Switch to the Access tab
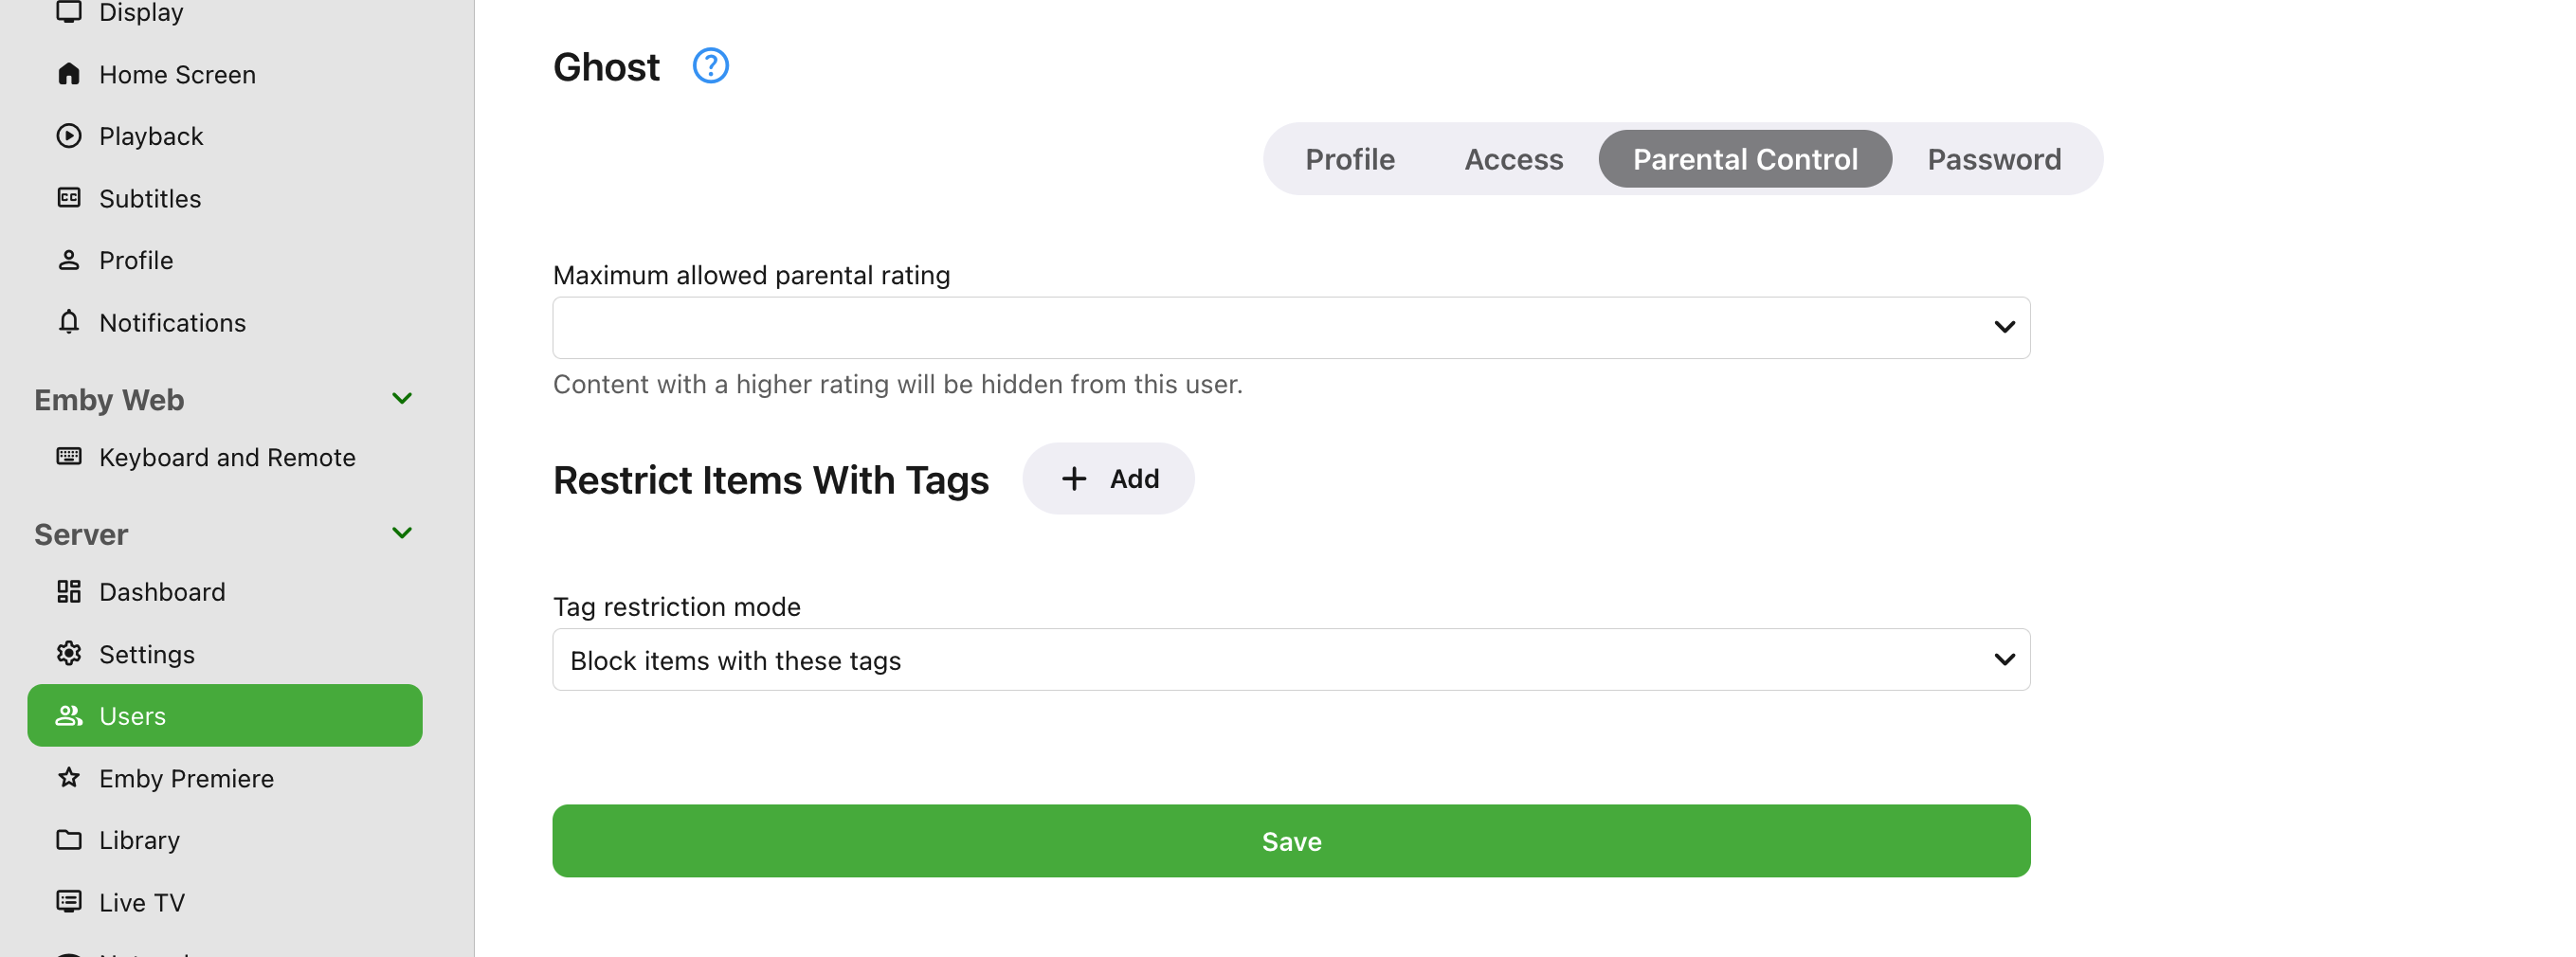Screen dimensions: 2576x957 coord(1513,159)
